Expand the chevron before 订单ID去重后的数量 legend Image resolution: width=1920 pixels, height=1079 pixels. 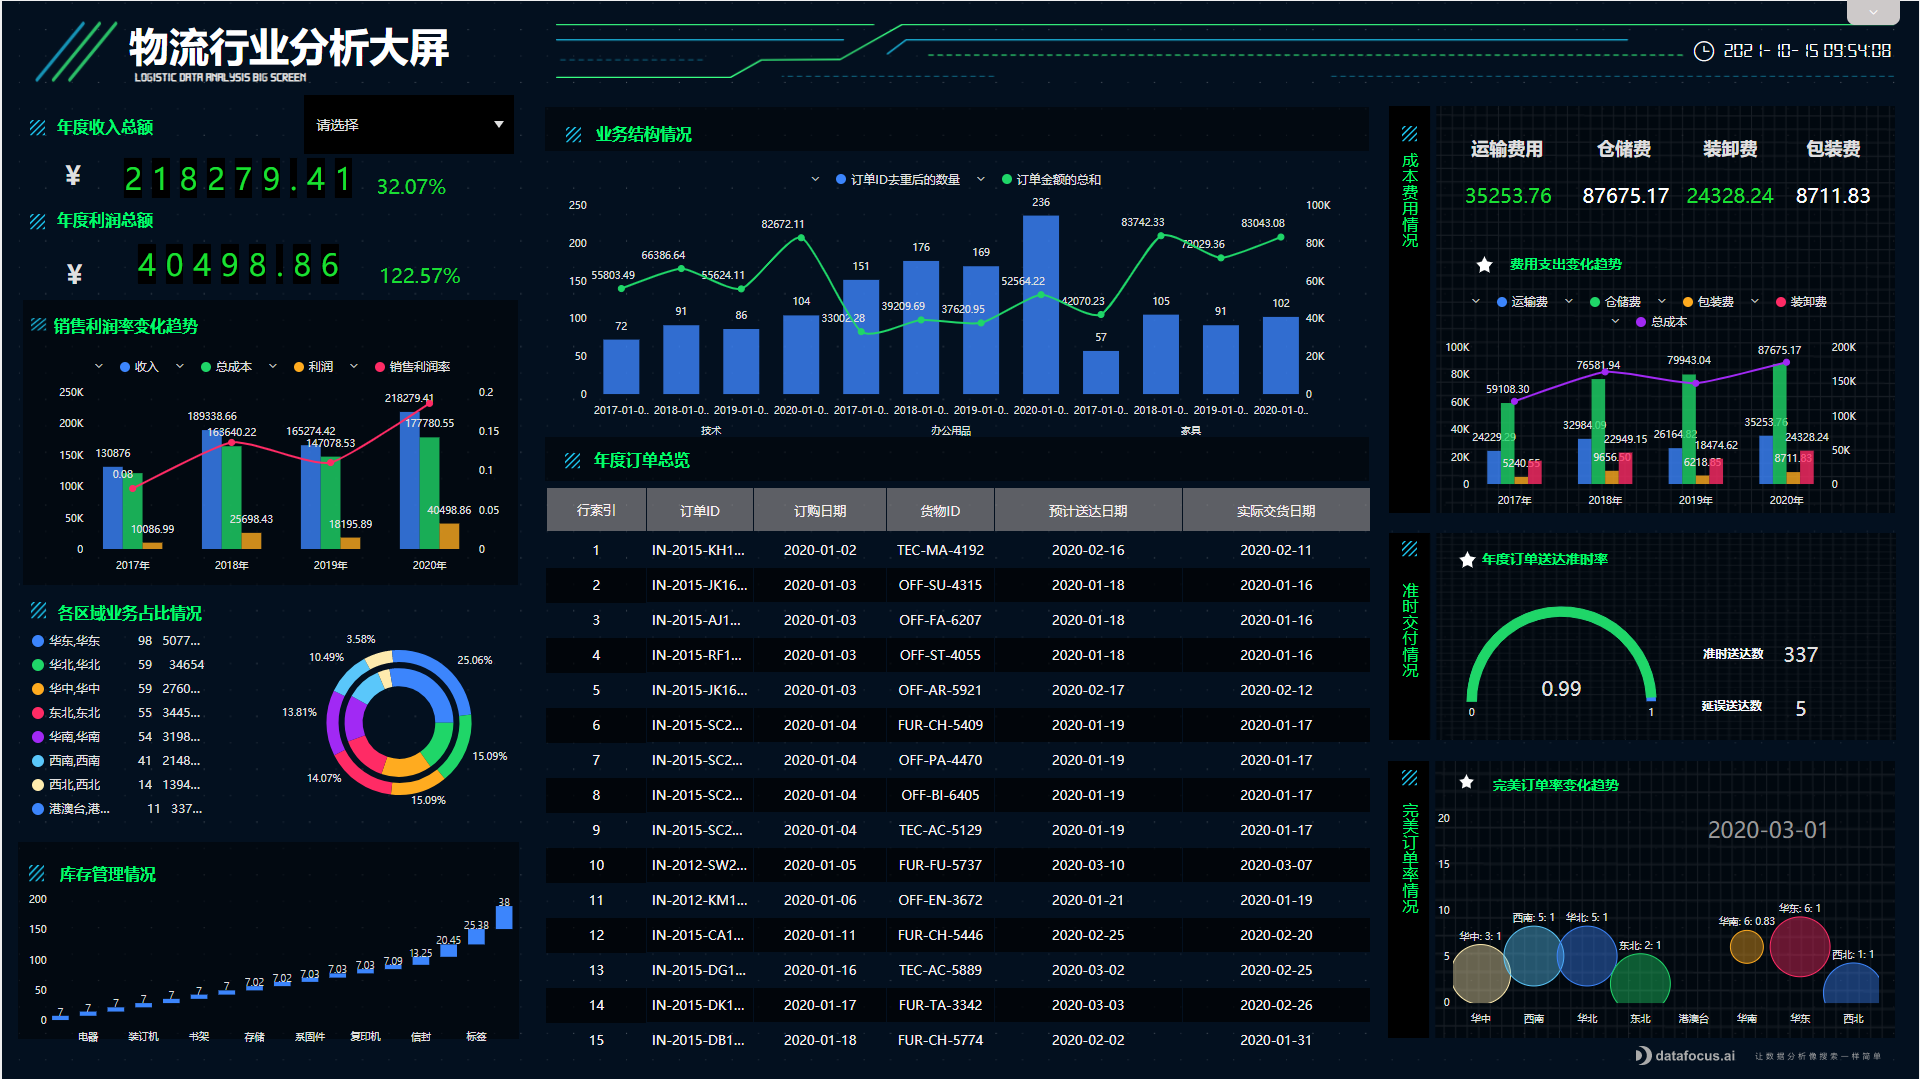click(x=816, y=180)
